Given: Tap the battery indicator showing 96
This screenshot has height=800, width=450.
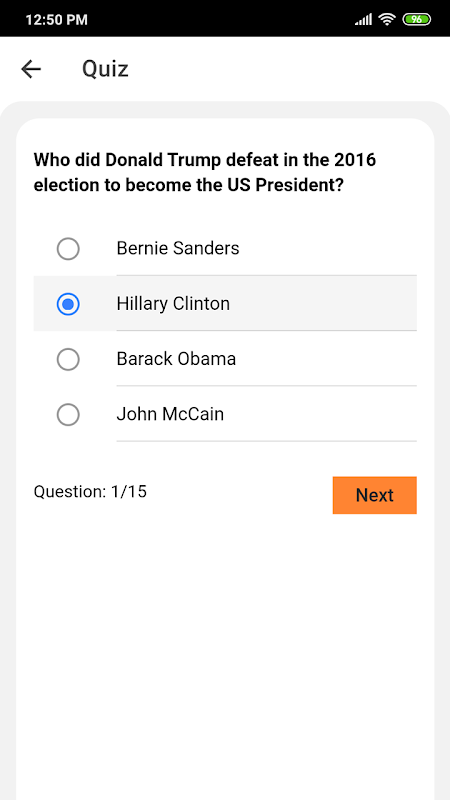Looking at the screenshot, I should tap(417, 19).
